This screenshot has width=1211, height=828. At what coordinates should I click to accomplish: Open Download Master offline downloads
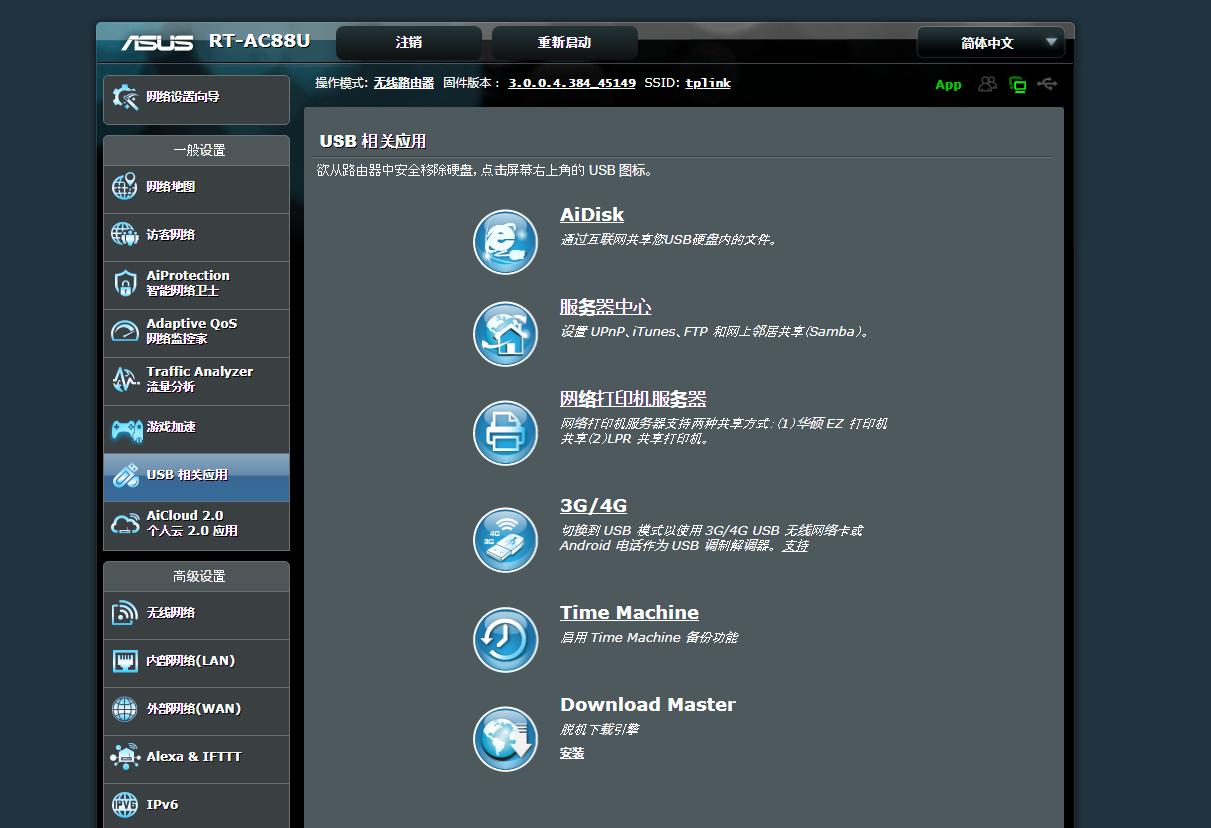pos(647,704)
